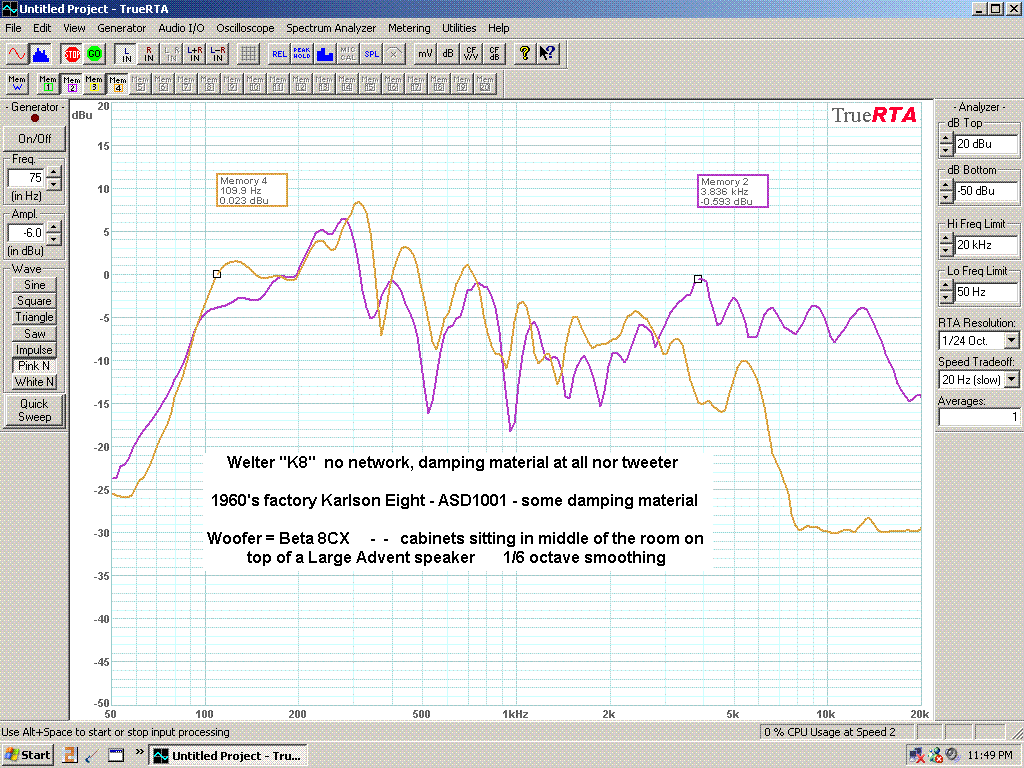Select the spectrum analyzer bar graph icon
Image resolution: width=1024 pixels, height=768 pixels.
pyautogui.click(x=41, y=54)
